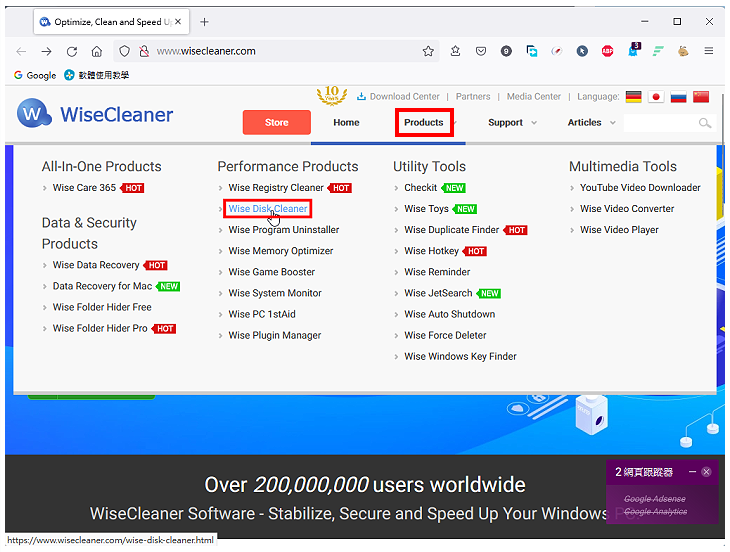Click the WiseCleaner logo

point(95,114)
